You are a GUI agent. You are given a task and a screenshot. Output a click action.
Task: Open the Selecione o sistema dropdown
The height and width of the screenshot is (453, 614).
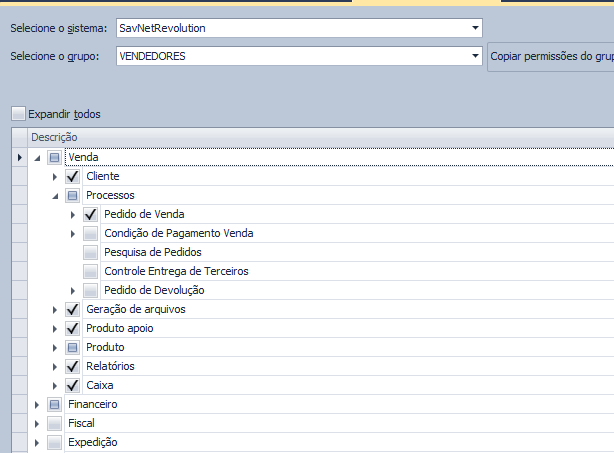pyautogui.click(x=299, y=28)
